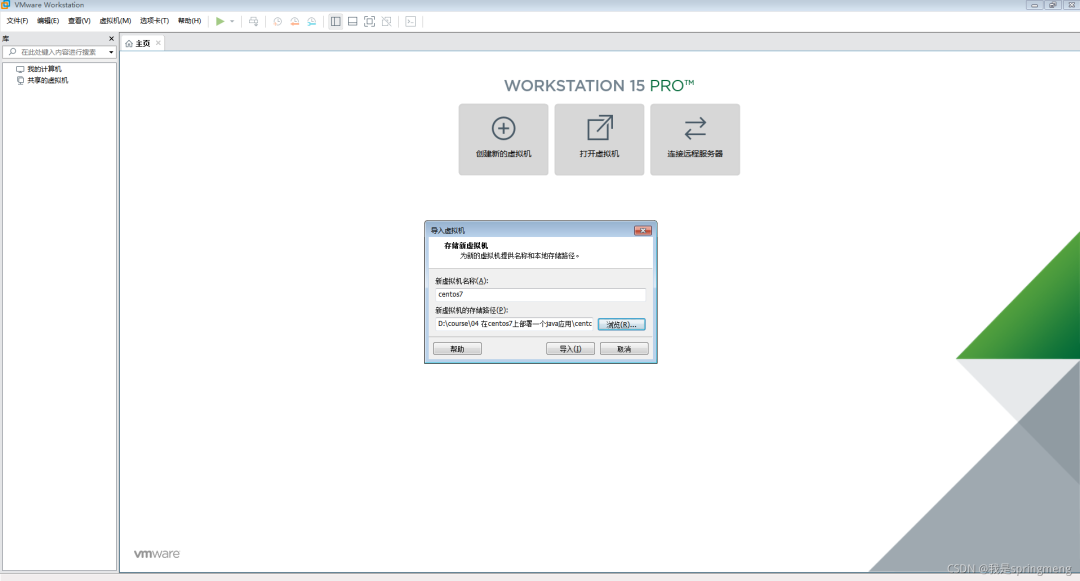Screen dimensions: 1080x581
Task: Toggle the show library sidebar icon
Action: coord(335,21)
